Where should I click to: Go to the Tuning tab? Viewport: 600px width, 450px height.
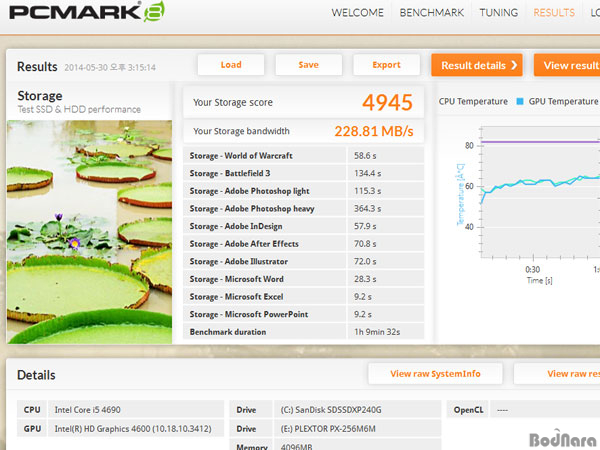pyautogui.click(x=498, y=13)
